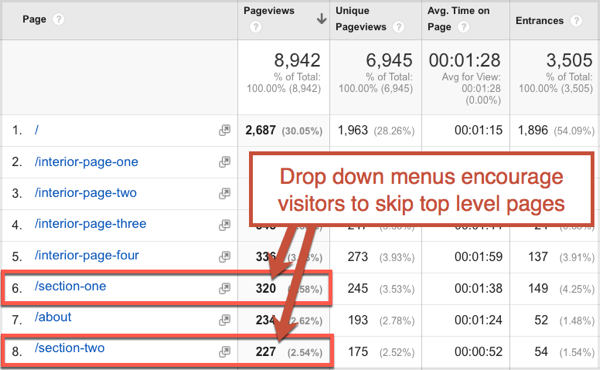The height and width of the screenshot is (370, 600).
Task: Click the help icon beside Unique Pageviews
Action: tap(399, 27)
